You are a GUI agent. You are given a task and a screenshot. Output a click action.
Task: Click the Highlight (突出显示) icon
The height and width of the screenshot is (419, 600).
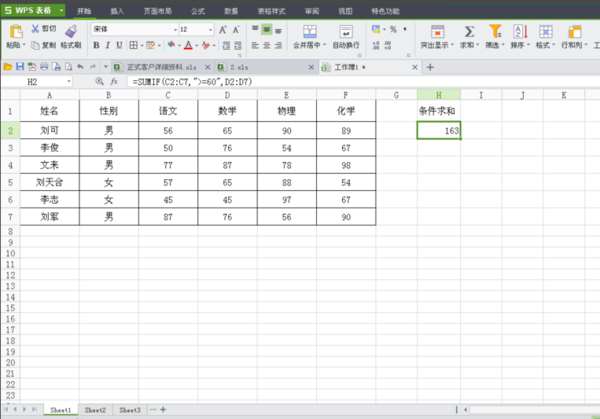pos(437,32)
